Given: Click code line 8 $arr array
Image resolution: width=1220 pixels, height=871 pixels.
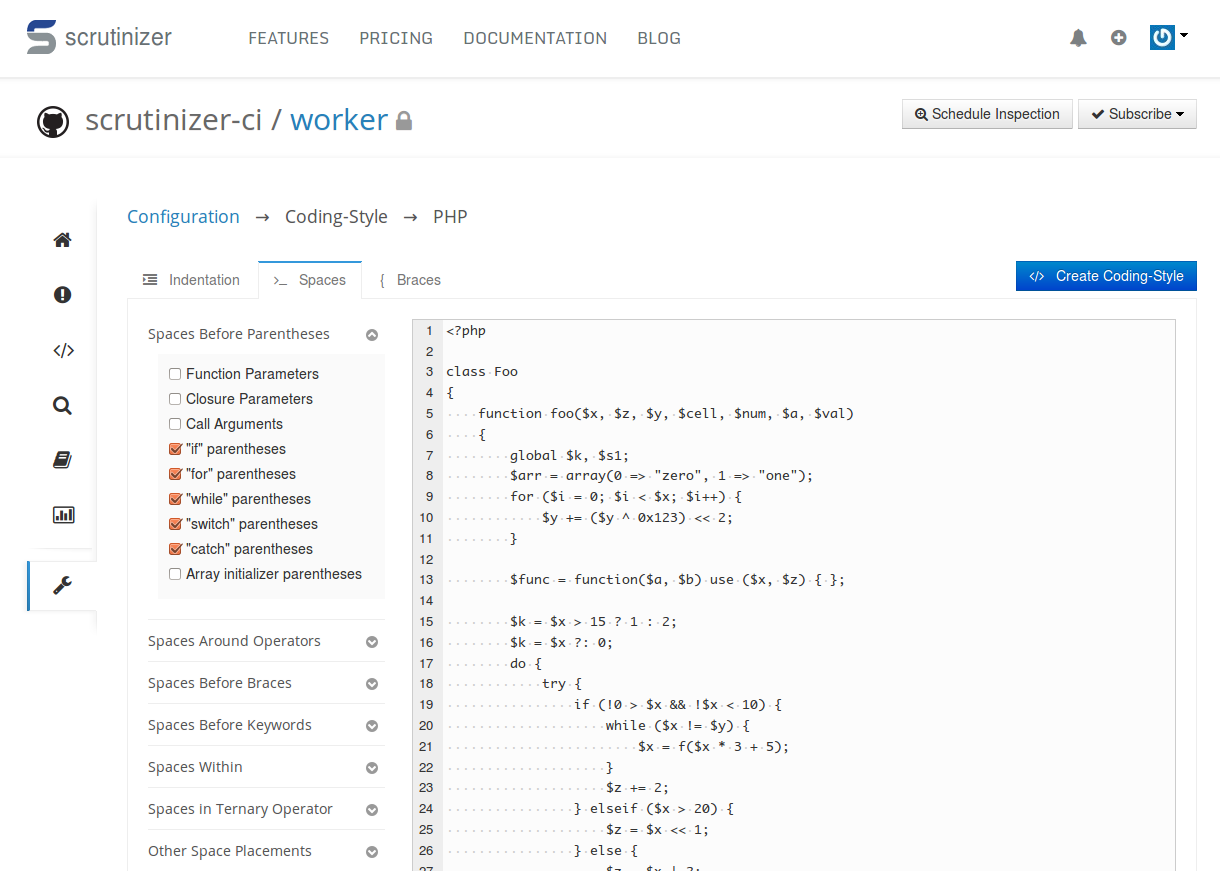Looking at the screenshot, I should [x=662, y=475].
